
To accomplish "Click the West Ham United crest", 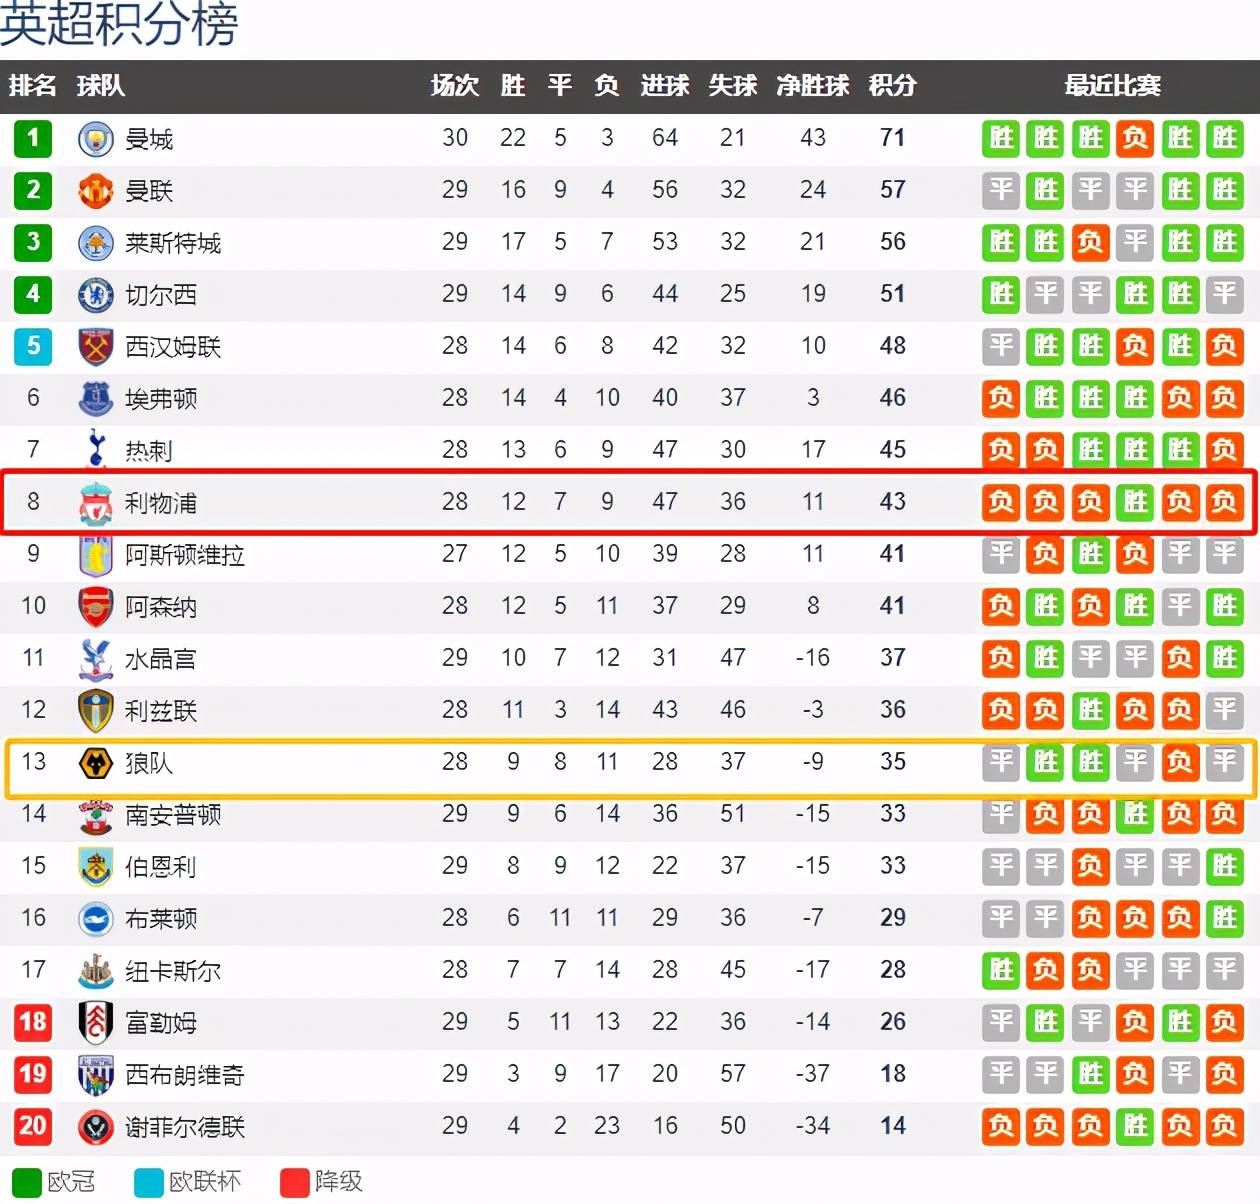I will pos(96,346).
